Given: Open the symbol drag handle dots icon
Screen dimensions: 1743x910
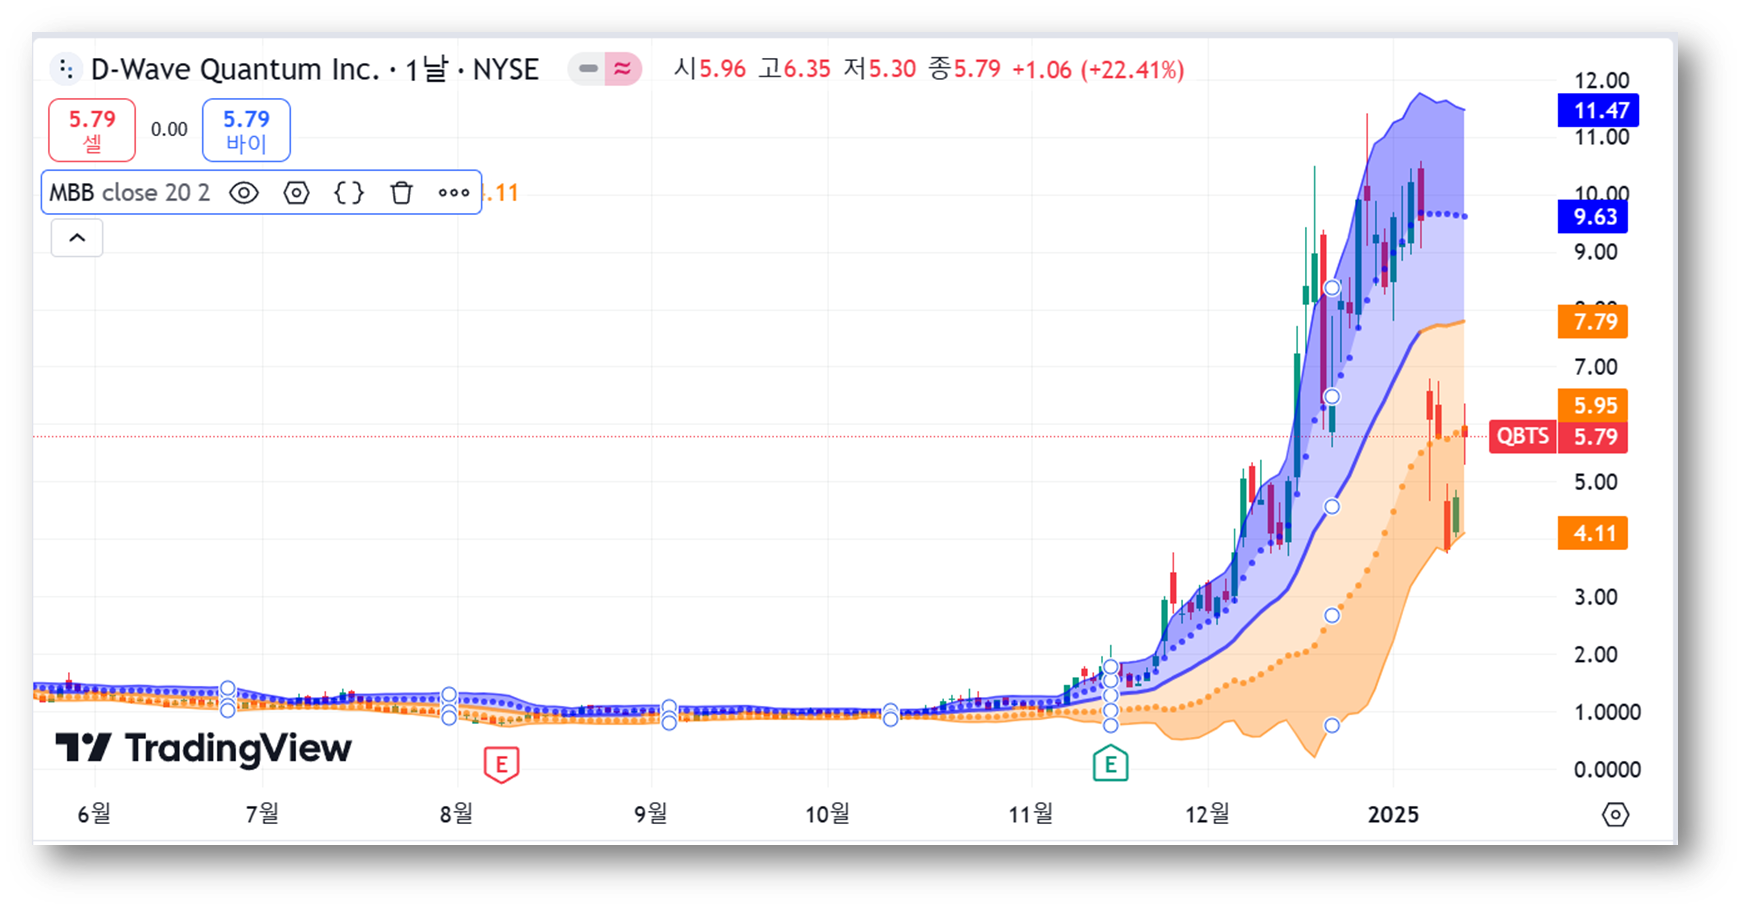Looking at the screenshot, I should [65, 69].
